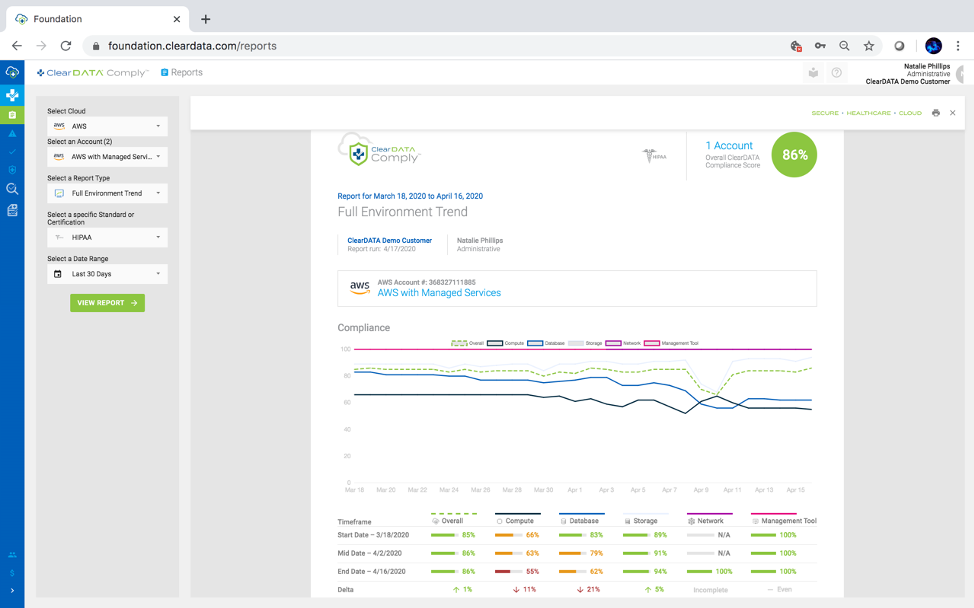This screenshot has height=608, width=974.
Task: Click the ClearDATA Comply header logo
Action: [x=93, y=73]
